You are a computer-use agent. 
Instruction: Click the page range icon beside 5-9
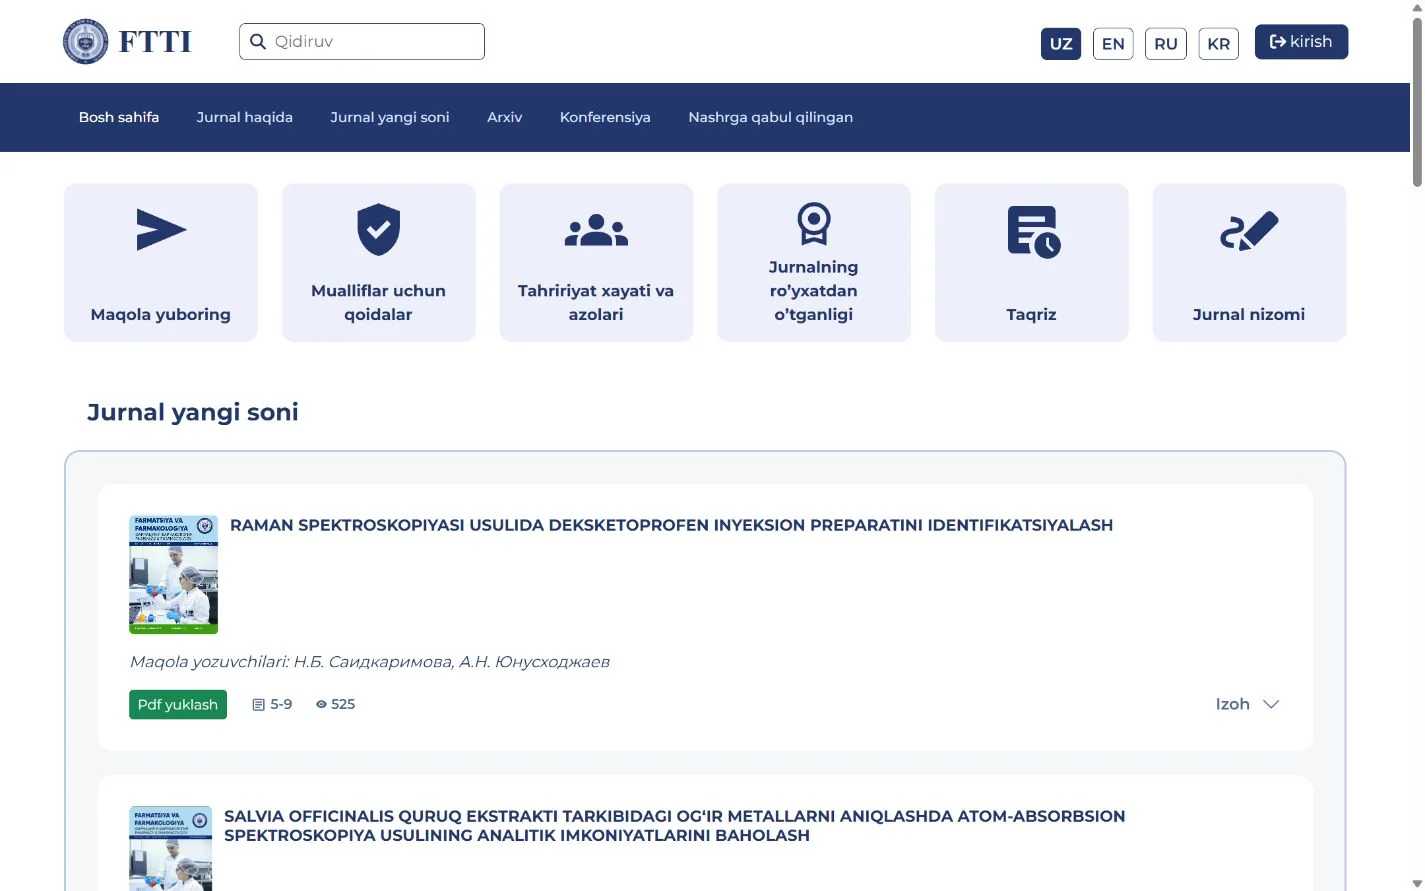click(x=258, y=705)
